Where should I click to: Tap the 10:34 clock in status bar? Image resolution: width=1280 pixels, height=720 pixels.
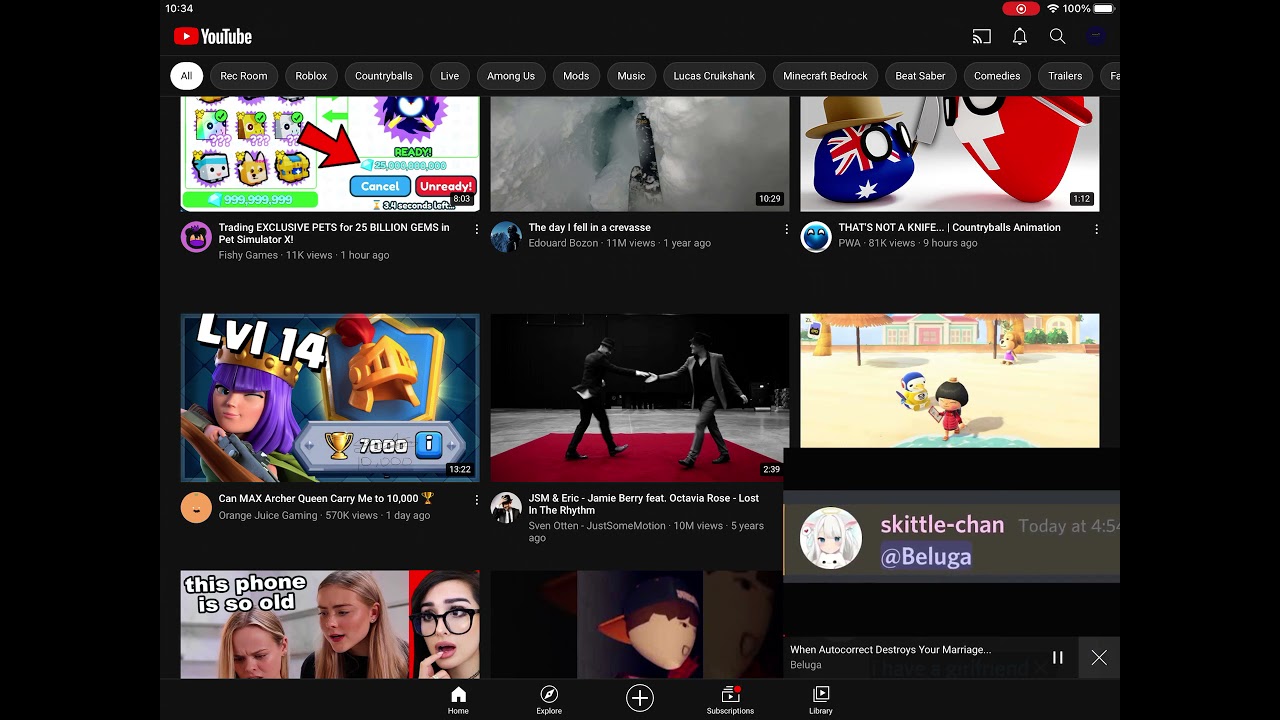(x=179, y=9)
